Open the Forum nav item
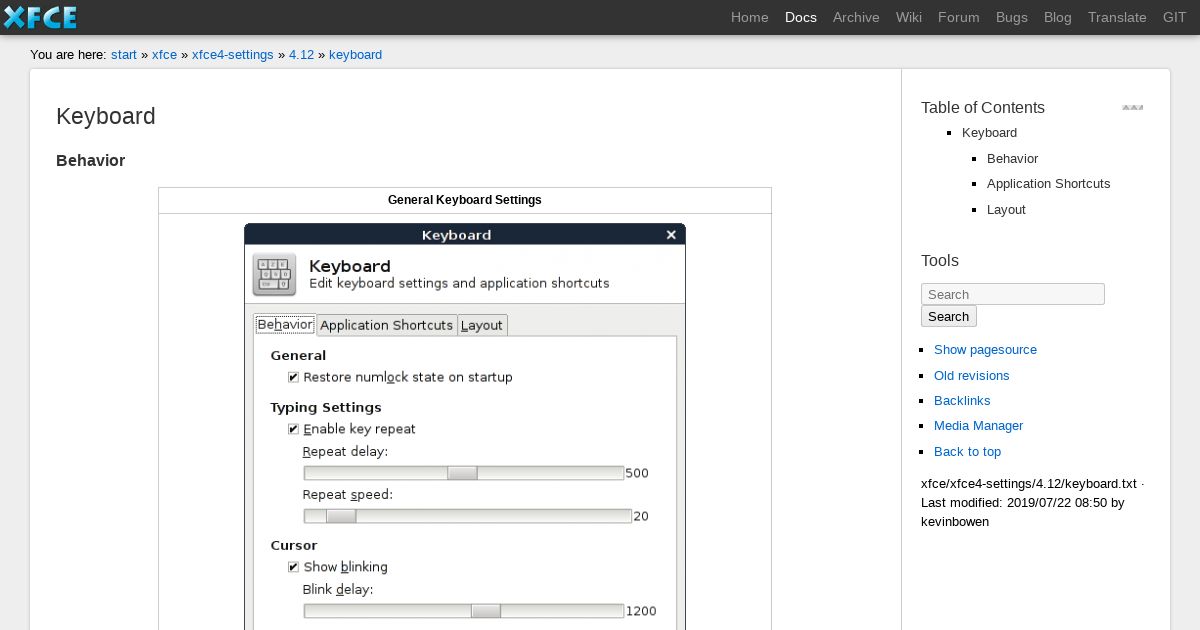The width and height of the screenshot is (1200, 630). pyautogui.click(x=959, y=17)
